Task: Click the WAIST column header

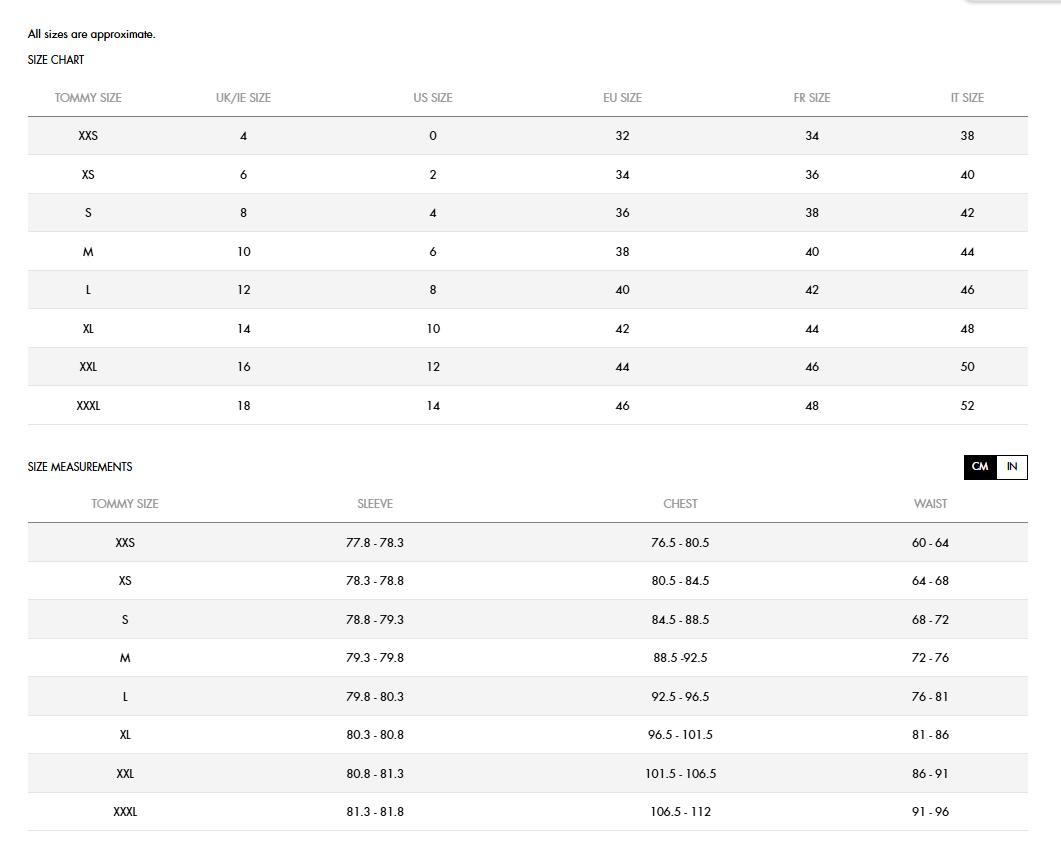Action: [x=930, y=504]
